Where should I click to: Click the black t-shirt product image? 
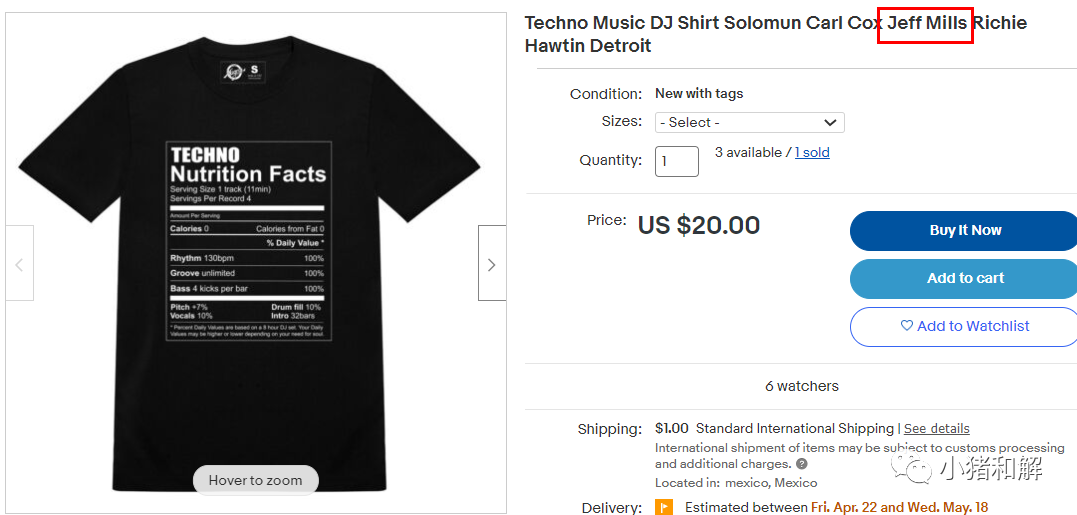[x=250, y=250]
